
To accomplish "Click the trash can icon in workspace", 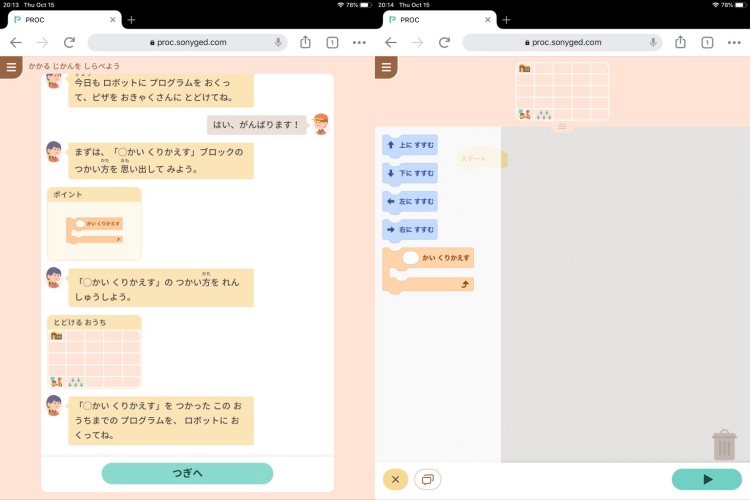I will (724, 445).
